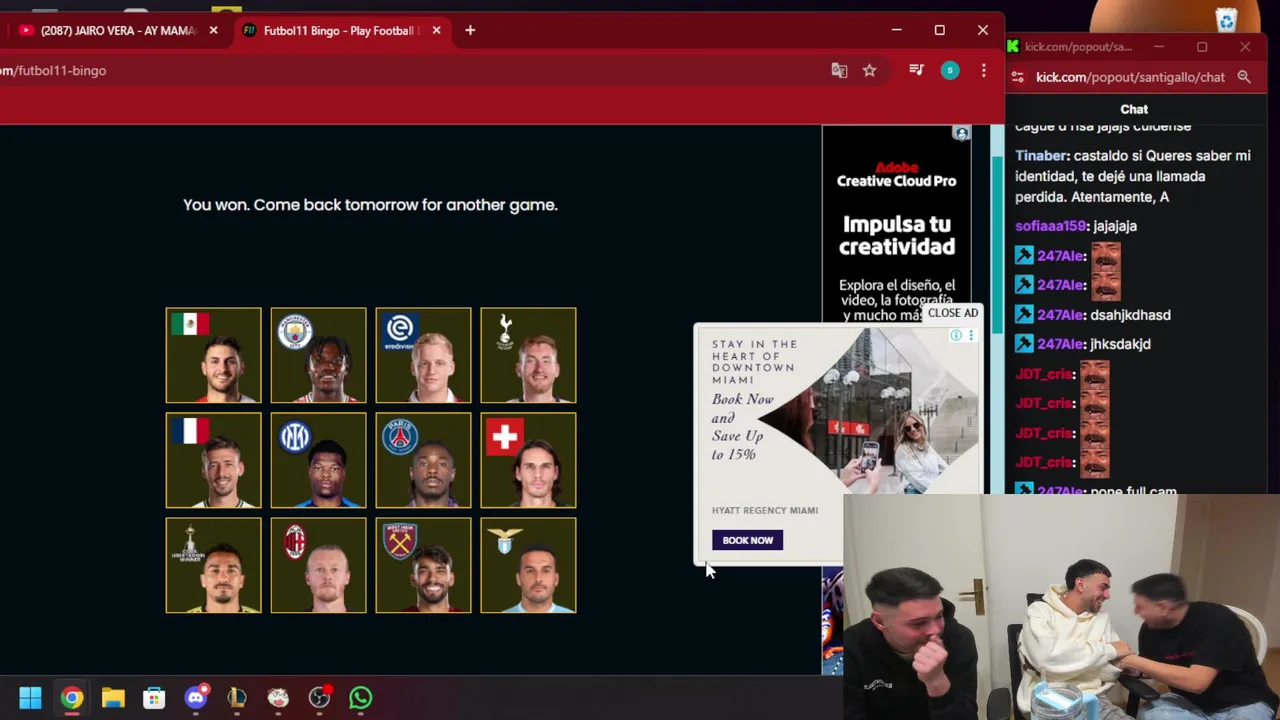This screenshot has height=720, width=1280.
Task: Click the zoom magnifier in Kick address bar
Action: pos(1244,77)
